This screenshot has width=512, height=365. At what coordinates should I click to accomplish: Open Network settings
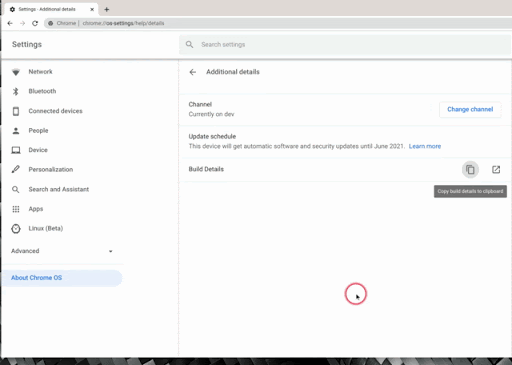point(40,72)
